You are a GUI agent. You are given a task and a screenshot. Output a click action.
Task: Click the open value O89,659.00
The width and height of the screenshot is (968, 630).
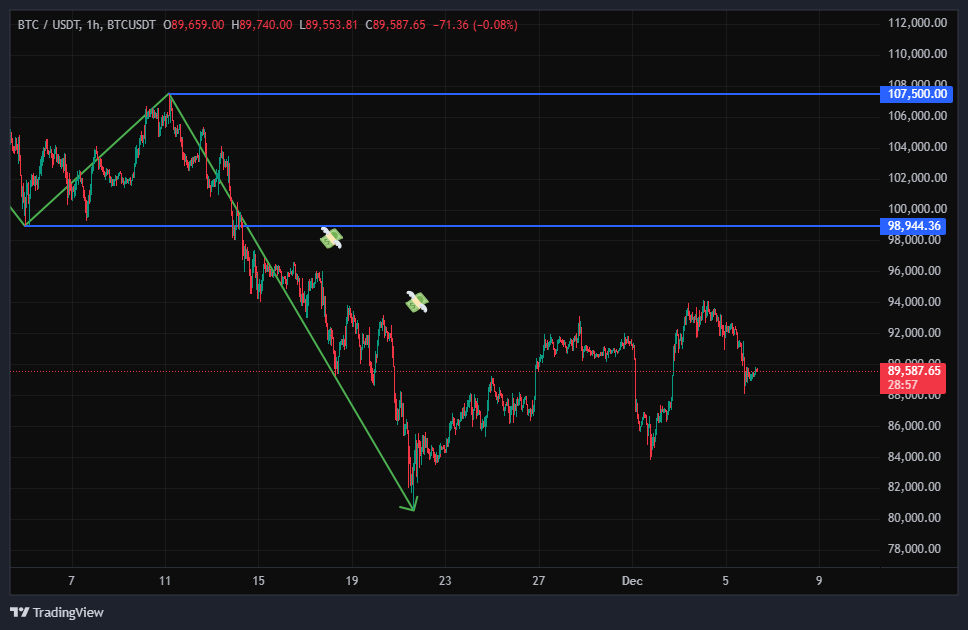click(194, 24)
